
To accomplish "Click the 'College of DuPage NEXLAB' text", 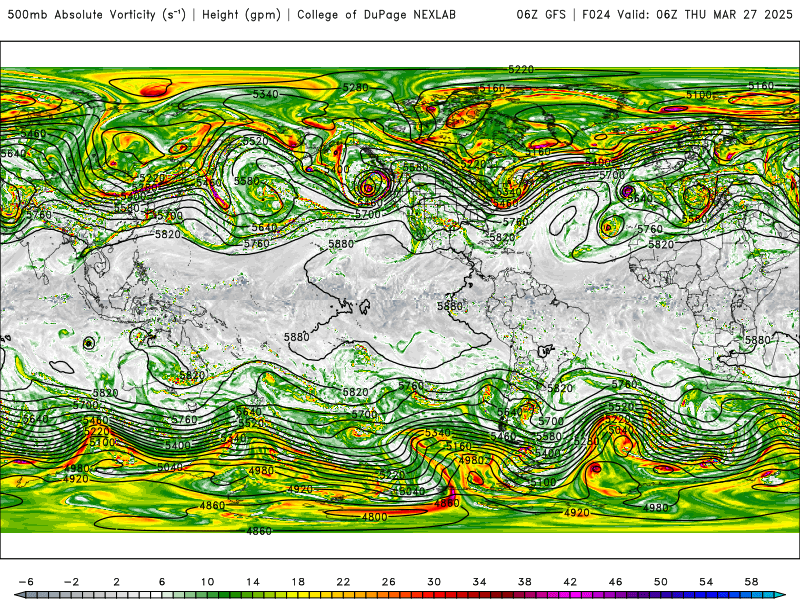I will click(x=376, y=15).
